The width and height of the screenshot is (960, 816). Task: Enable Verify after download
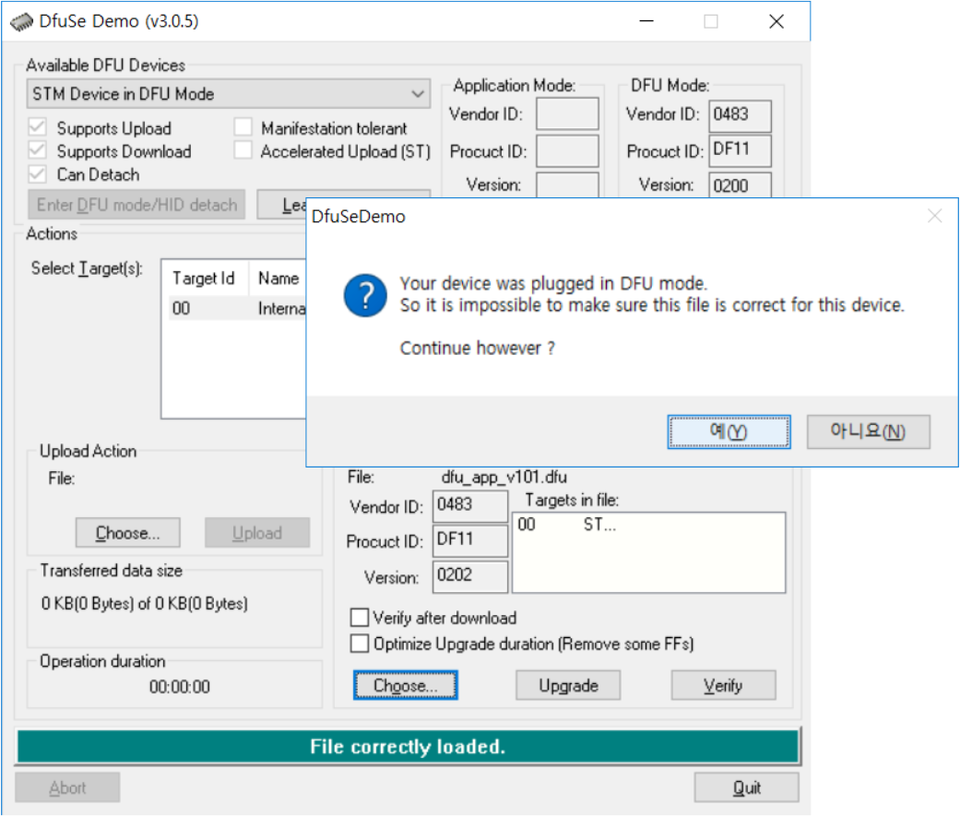point(359,618)
